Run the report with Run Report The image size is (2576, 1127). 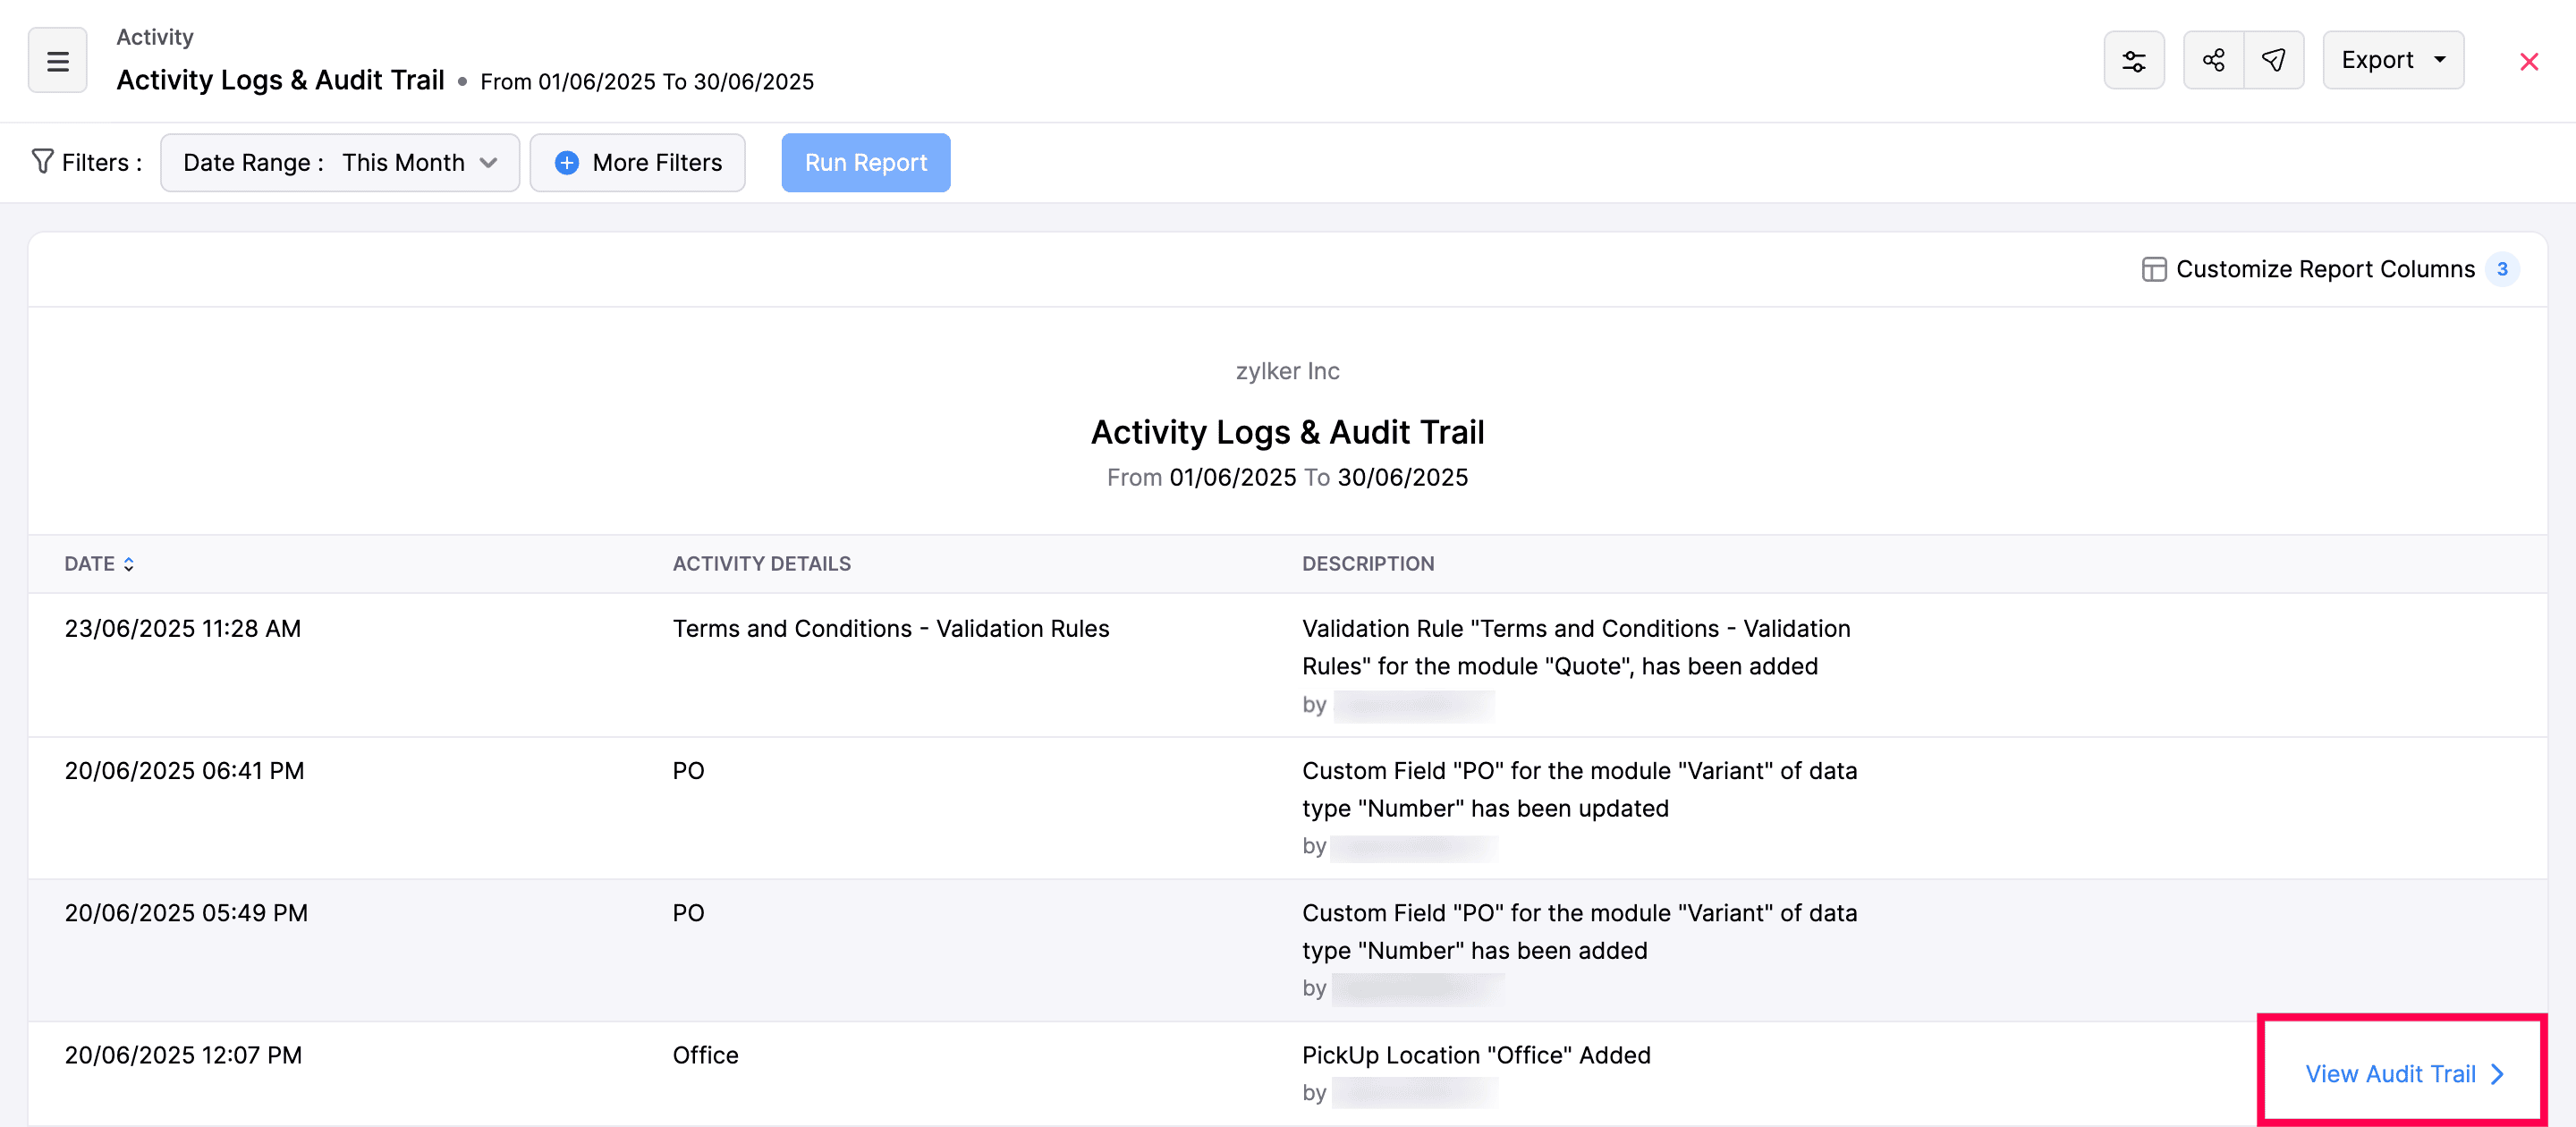(x=865, y=162)
